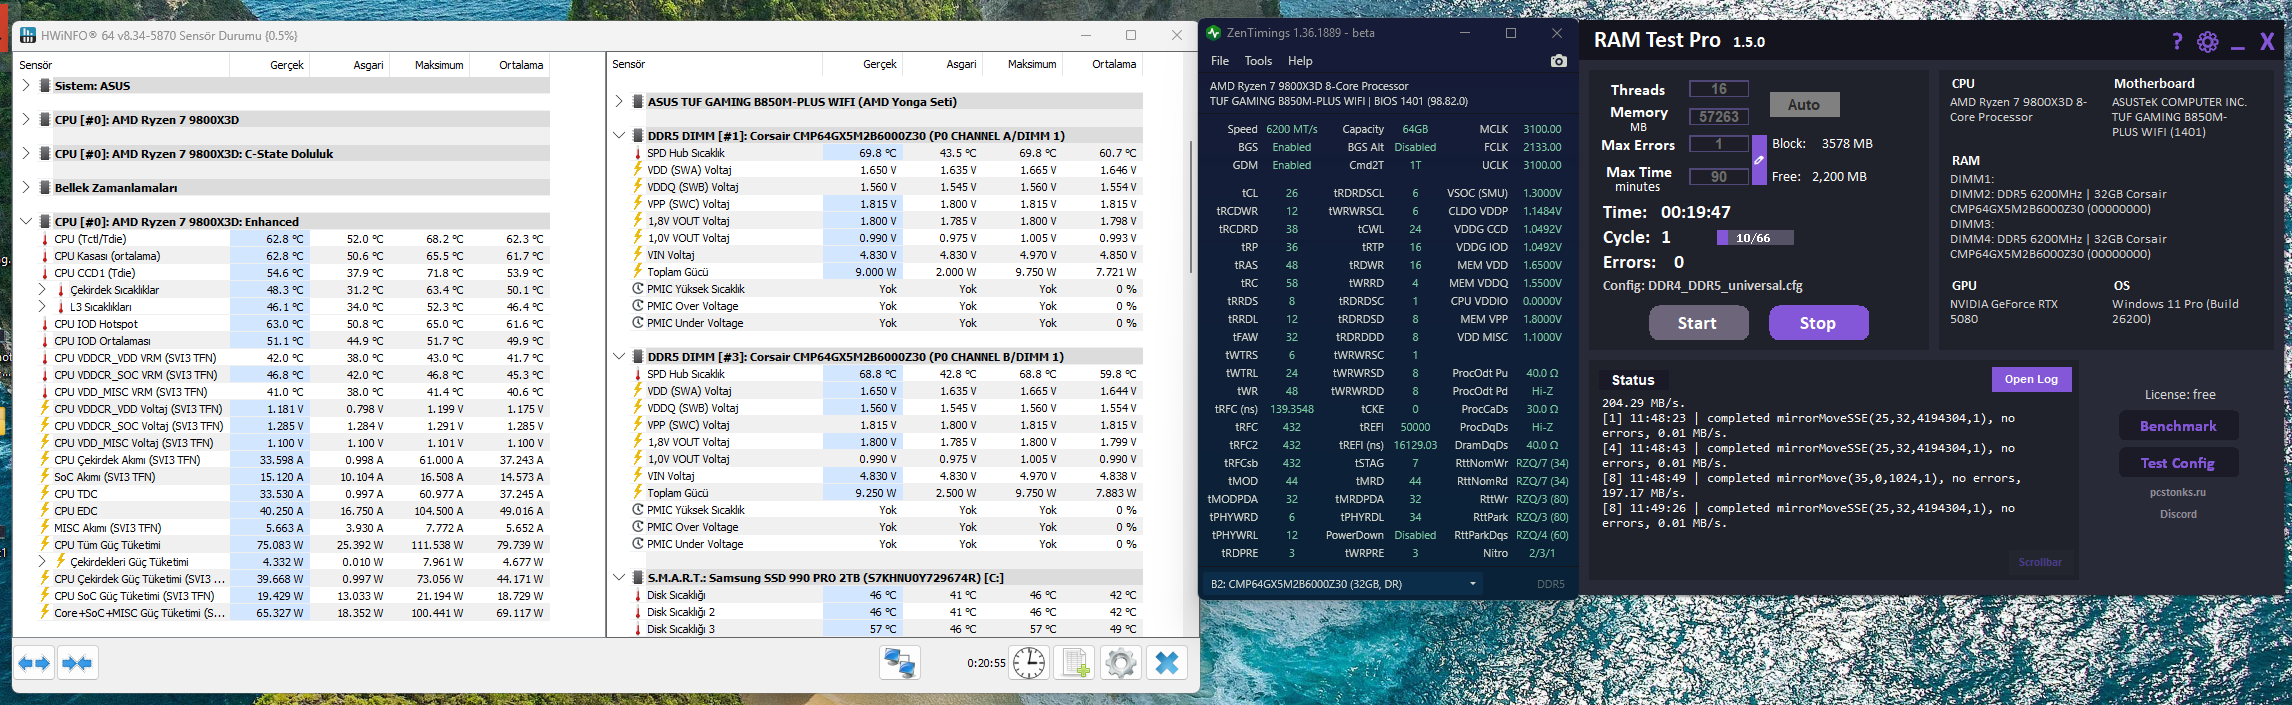Click thermometer icon of DIMM #1 SPD Hub Sıcaklık
Viewport: 2292px width, 705px height.
pyautogui.click(x=638, y=153)
